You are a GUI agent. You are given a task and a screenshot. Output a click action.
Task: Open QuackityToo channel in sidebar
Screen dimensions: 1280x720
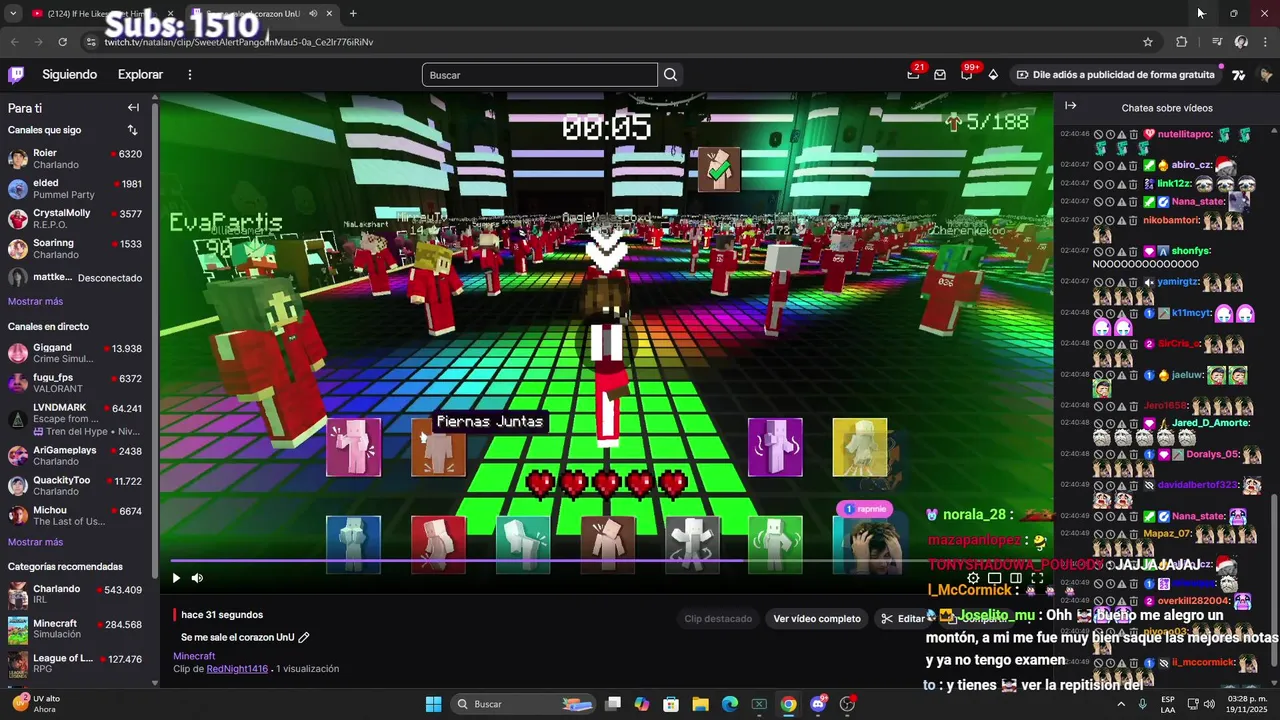click(76, 486)
